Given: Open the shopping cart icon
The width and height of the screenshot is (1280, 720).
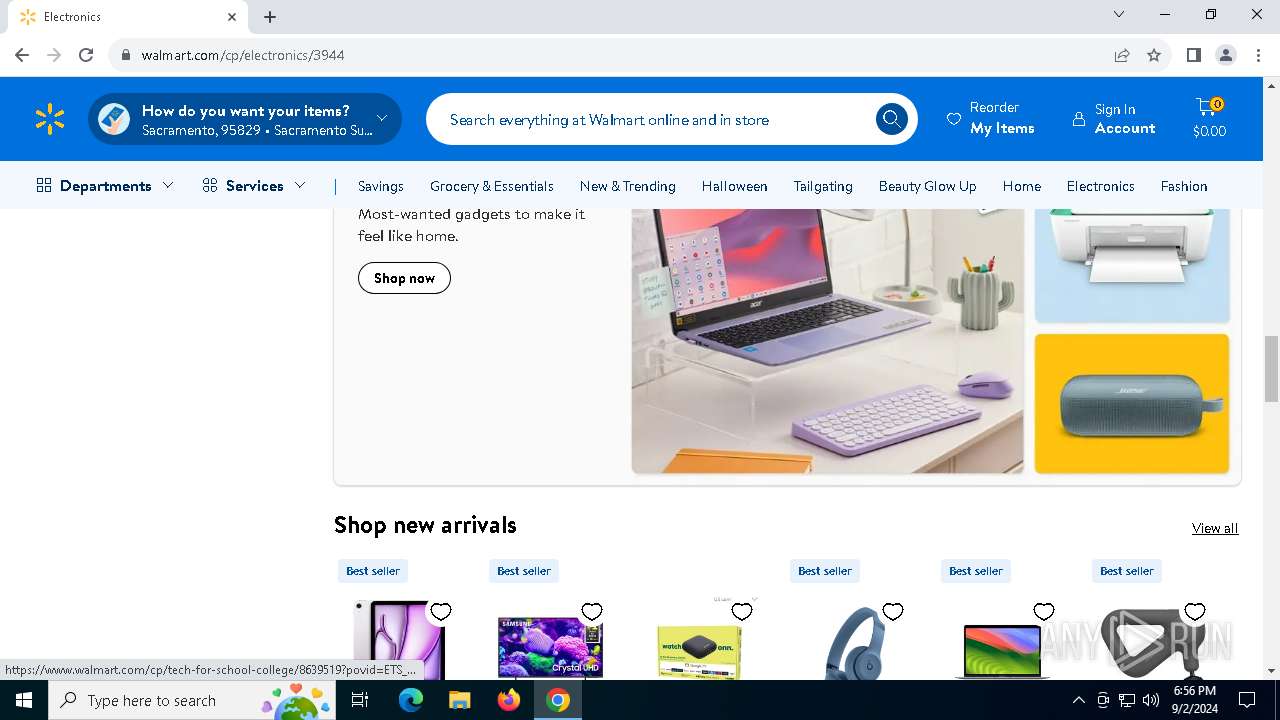Looking at the screenshot, I should click(x=1208, y=106).
